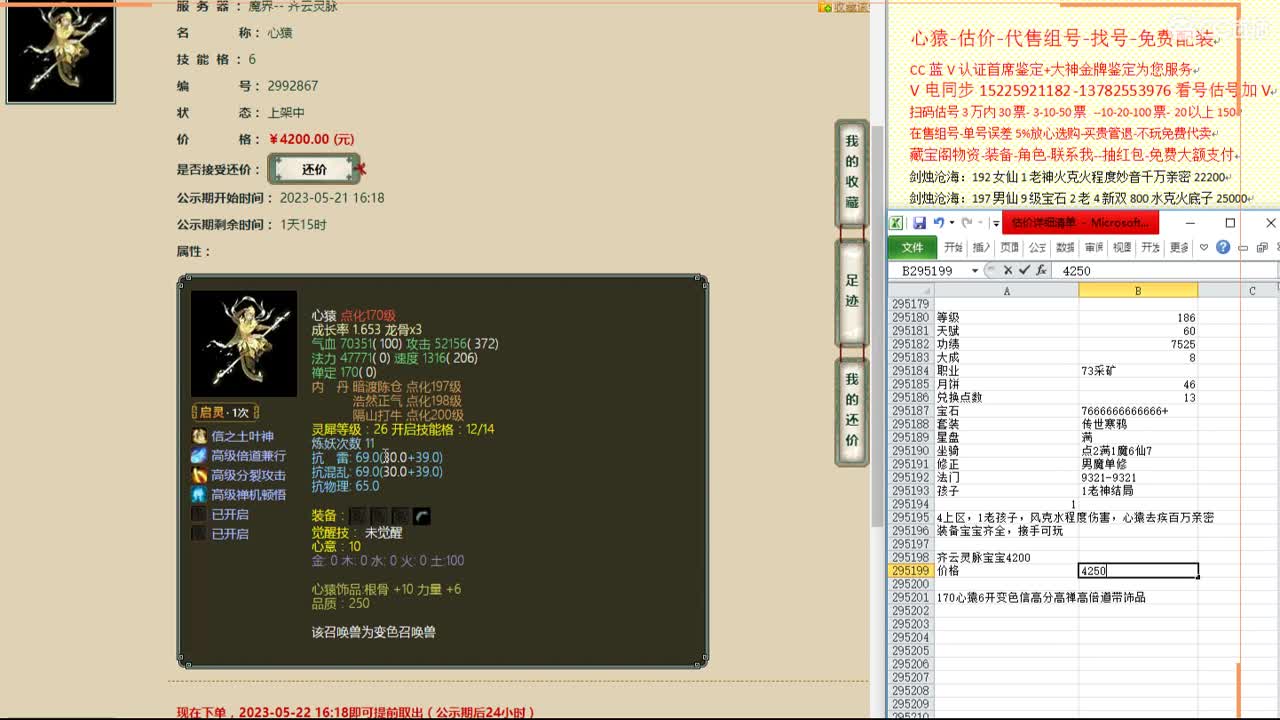Toggle the first 已开启 checkbox
The height and width of the screenshot is (720, 1280).
click(199, 513)
